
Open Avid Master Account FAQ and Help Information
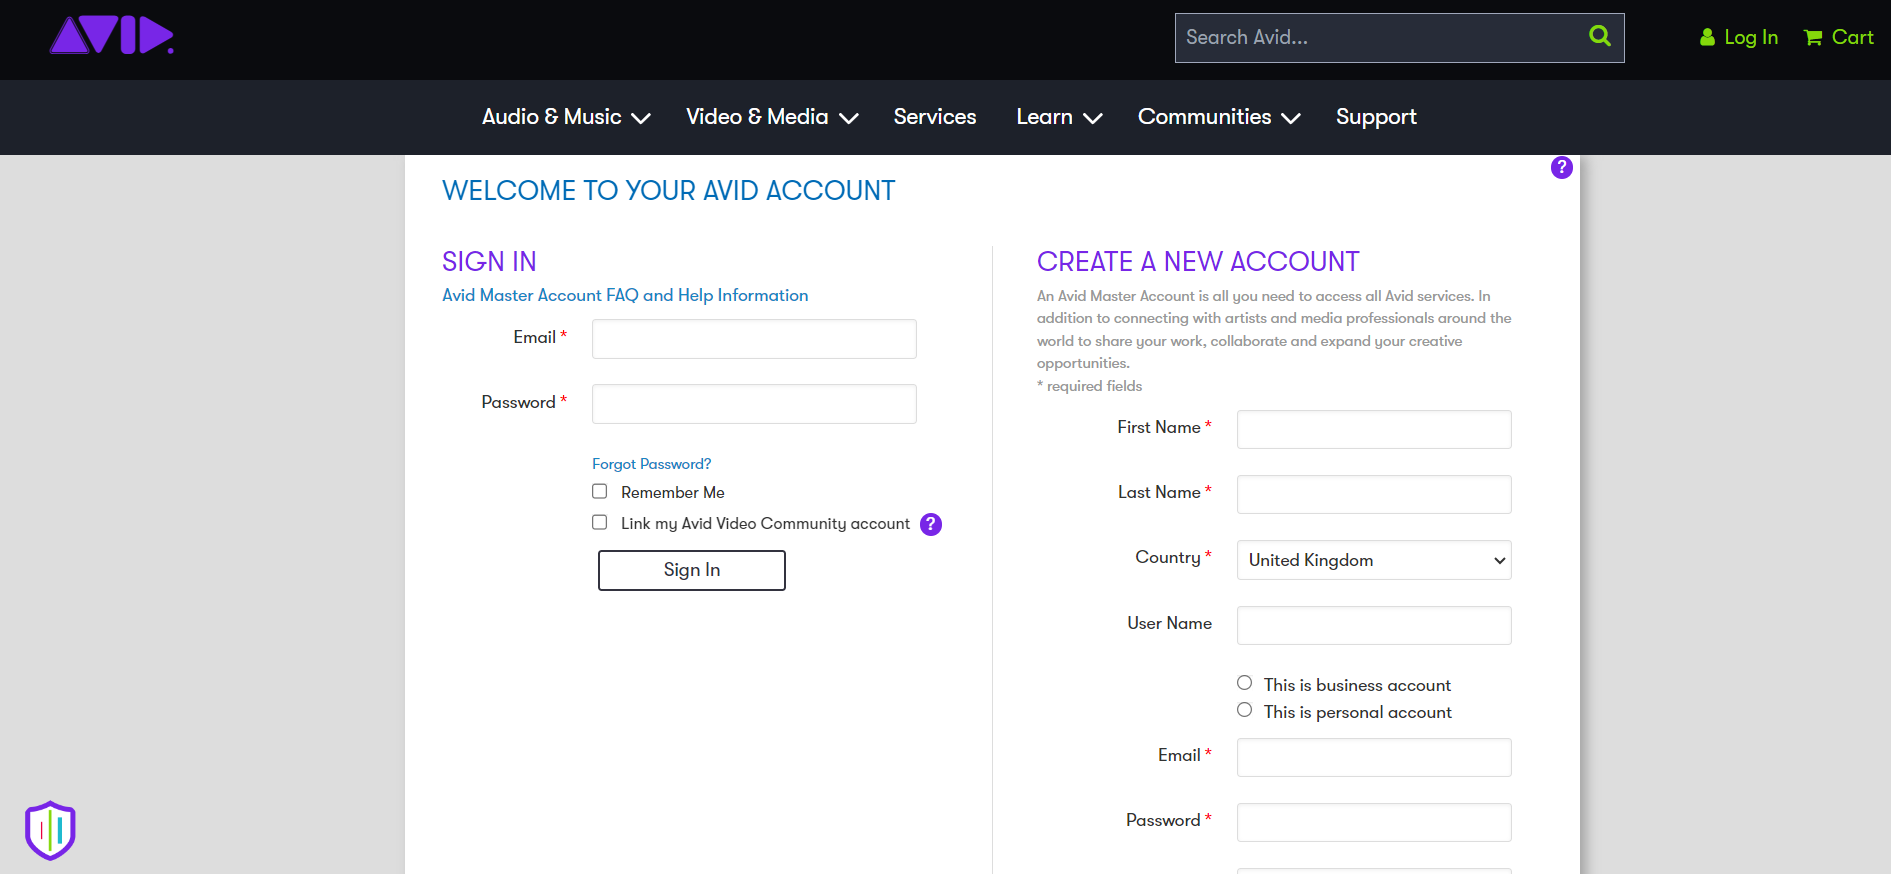click(x=625, y=295)
